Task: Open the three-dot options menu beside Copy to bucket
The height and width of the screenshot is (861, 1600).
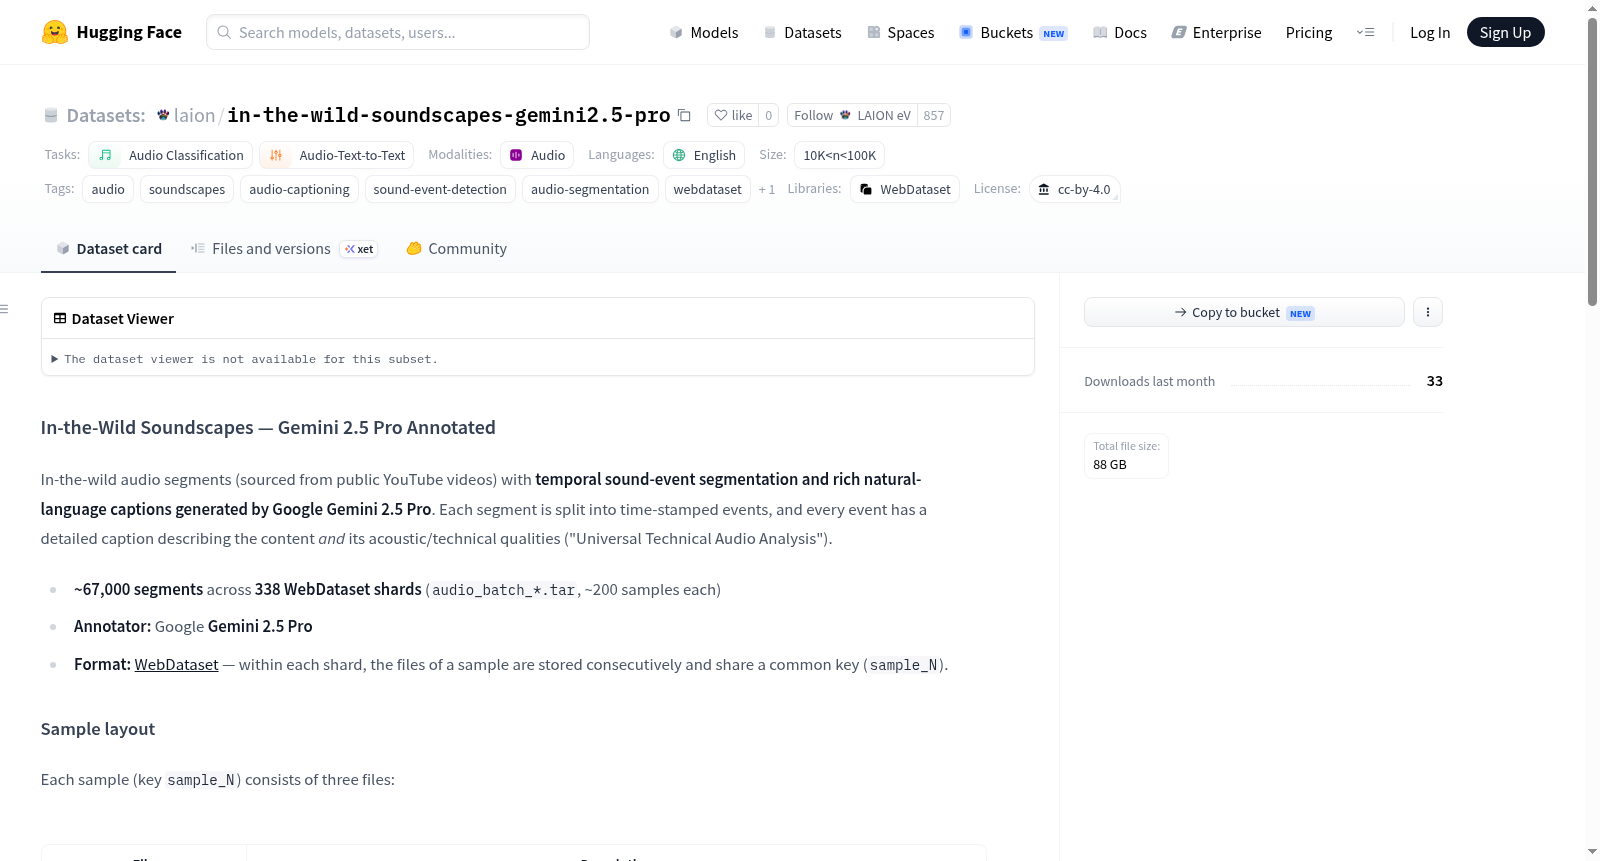Action: tap(1427, 312)
